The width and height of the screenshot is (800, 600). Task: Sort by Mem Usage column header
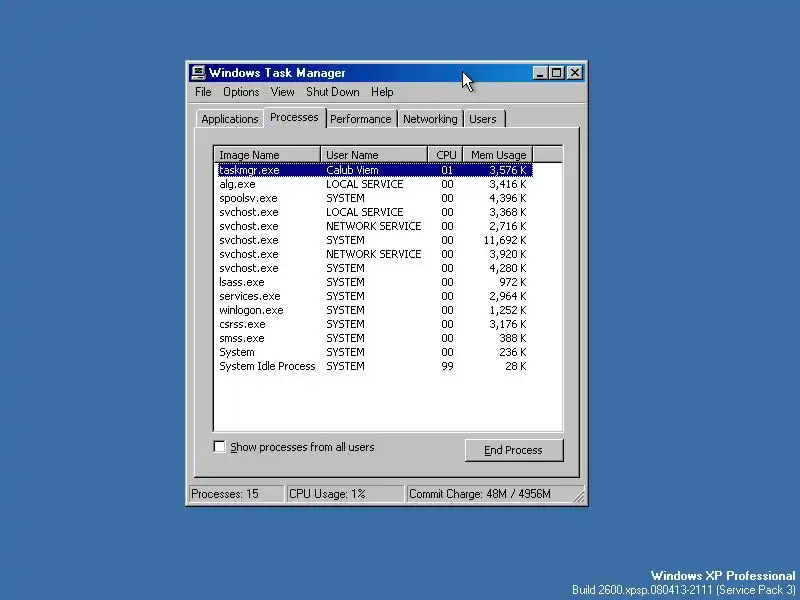coord(498,155)
